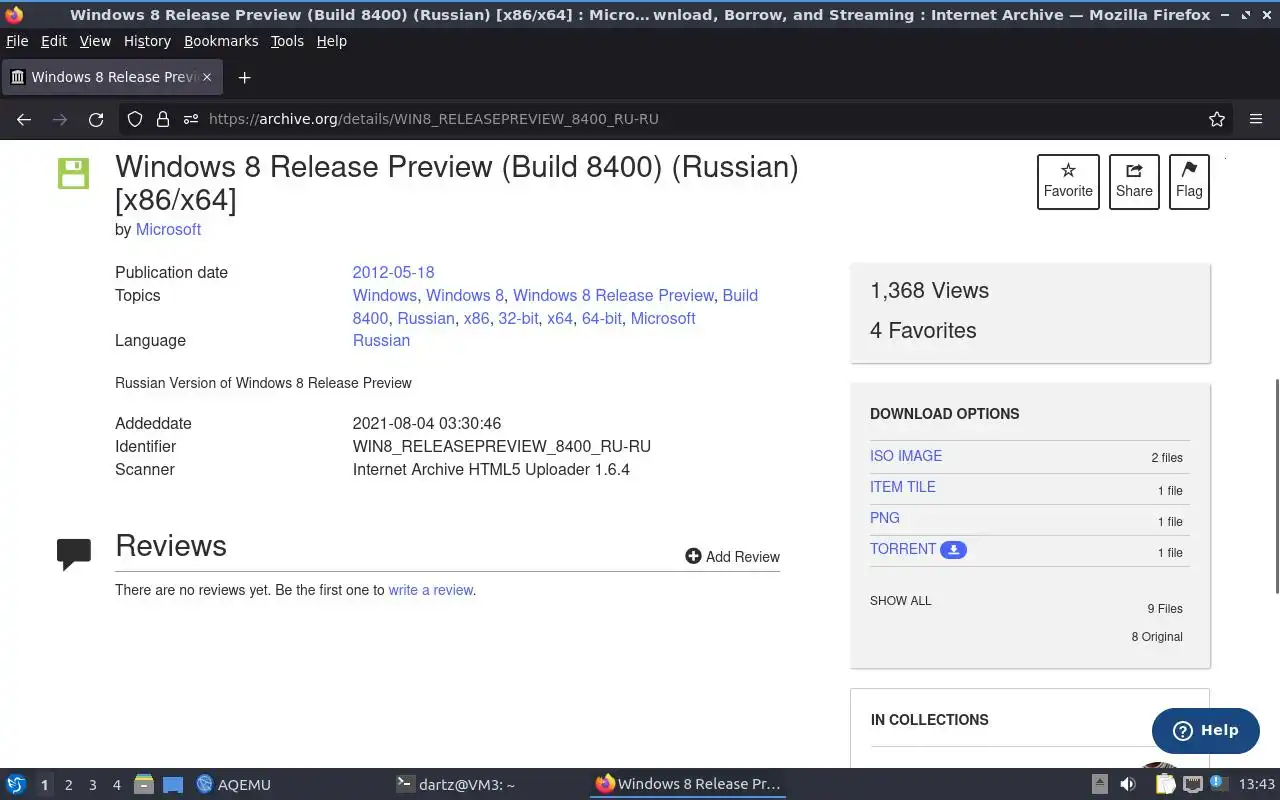Click the Add Review label
Image resolution: width=1280 pixels, height=800 pixels.
click(x=743, y=557)
